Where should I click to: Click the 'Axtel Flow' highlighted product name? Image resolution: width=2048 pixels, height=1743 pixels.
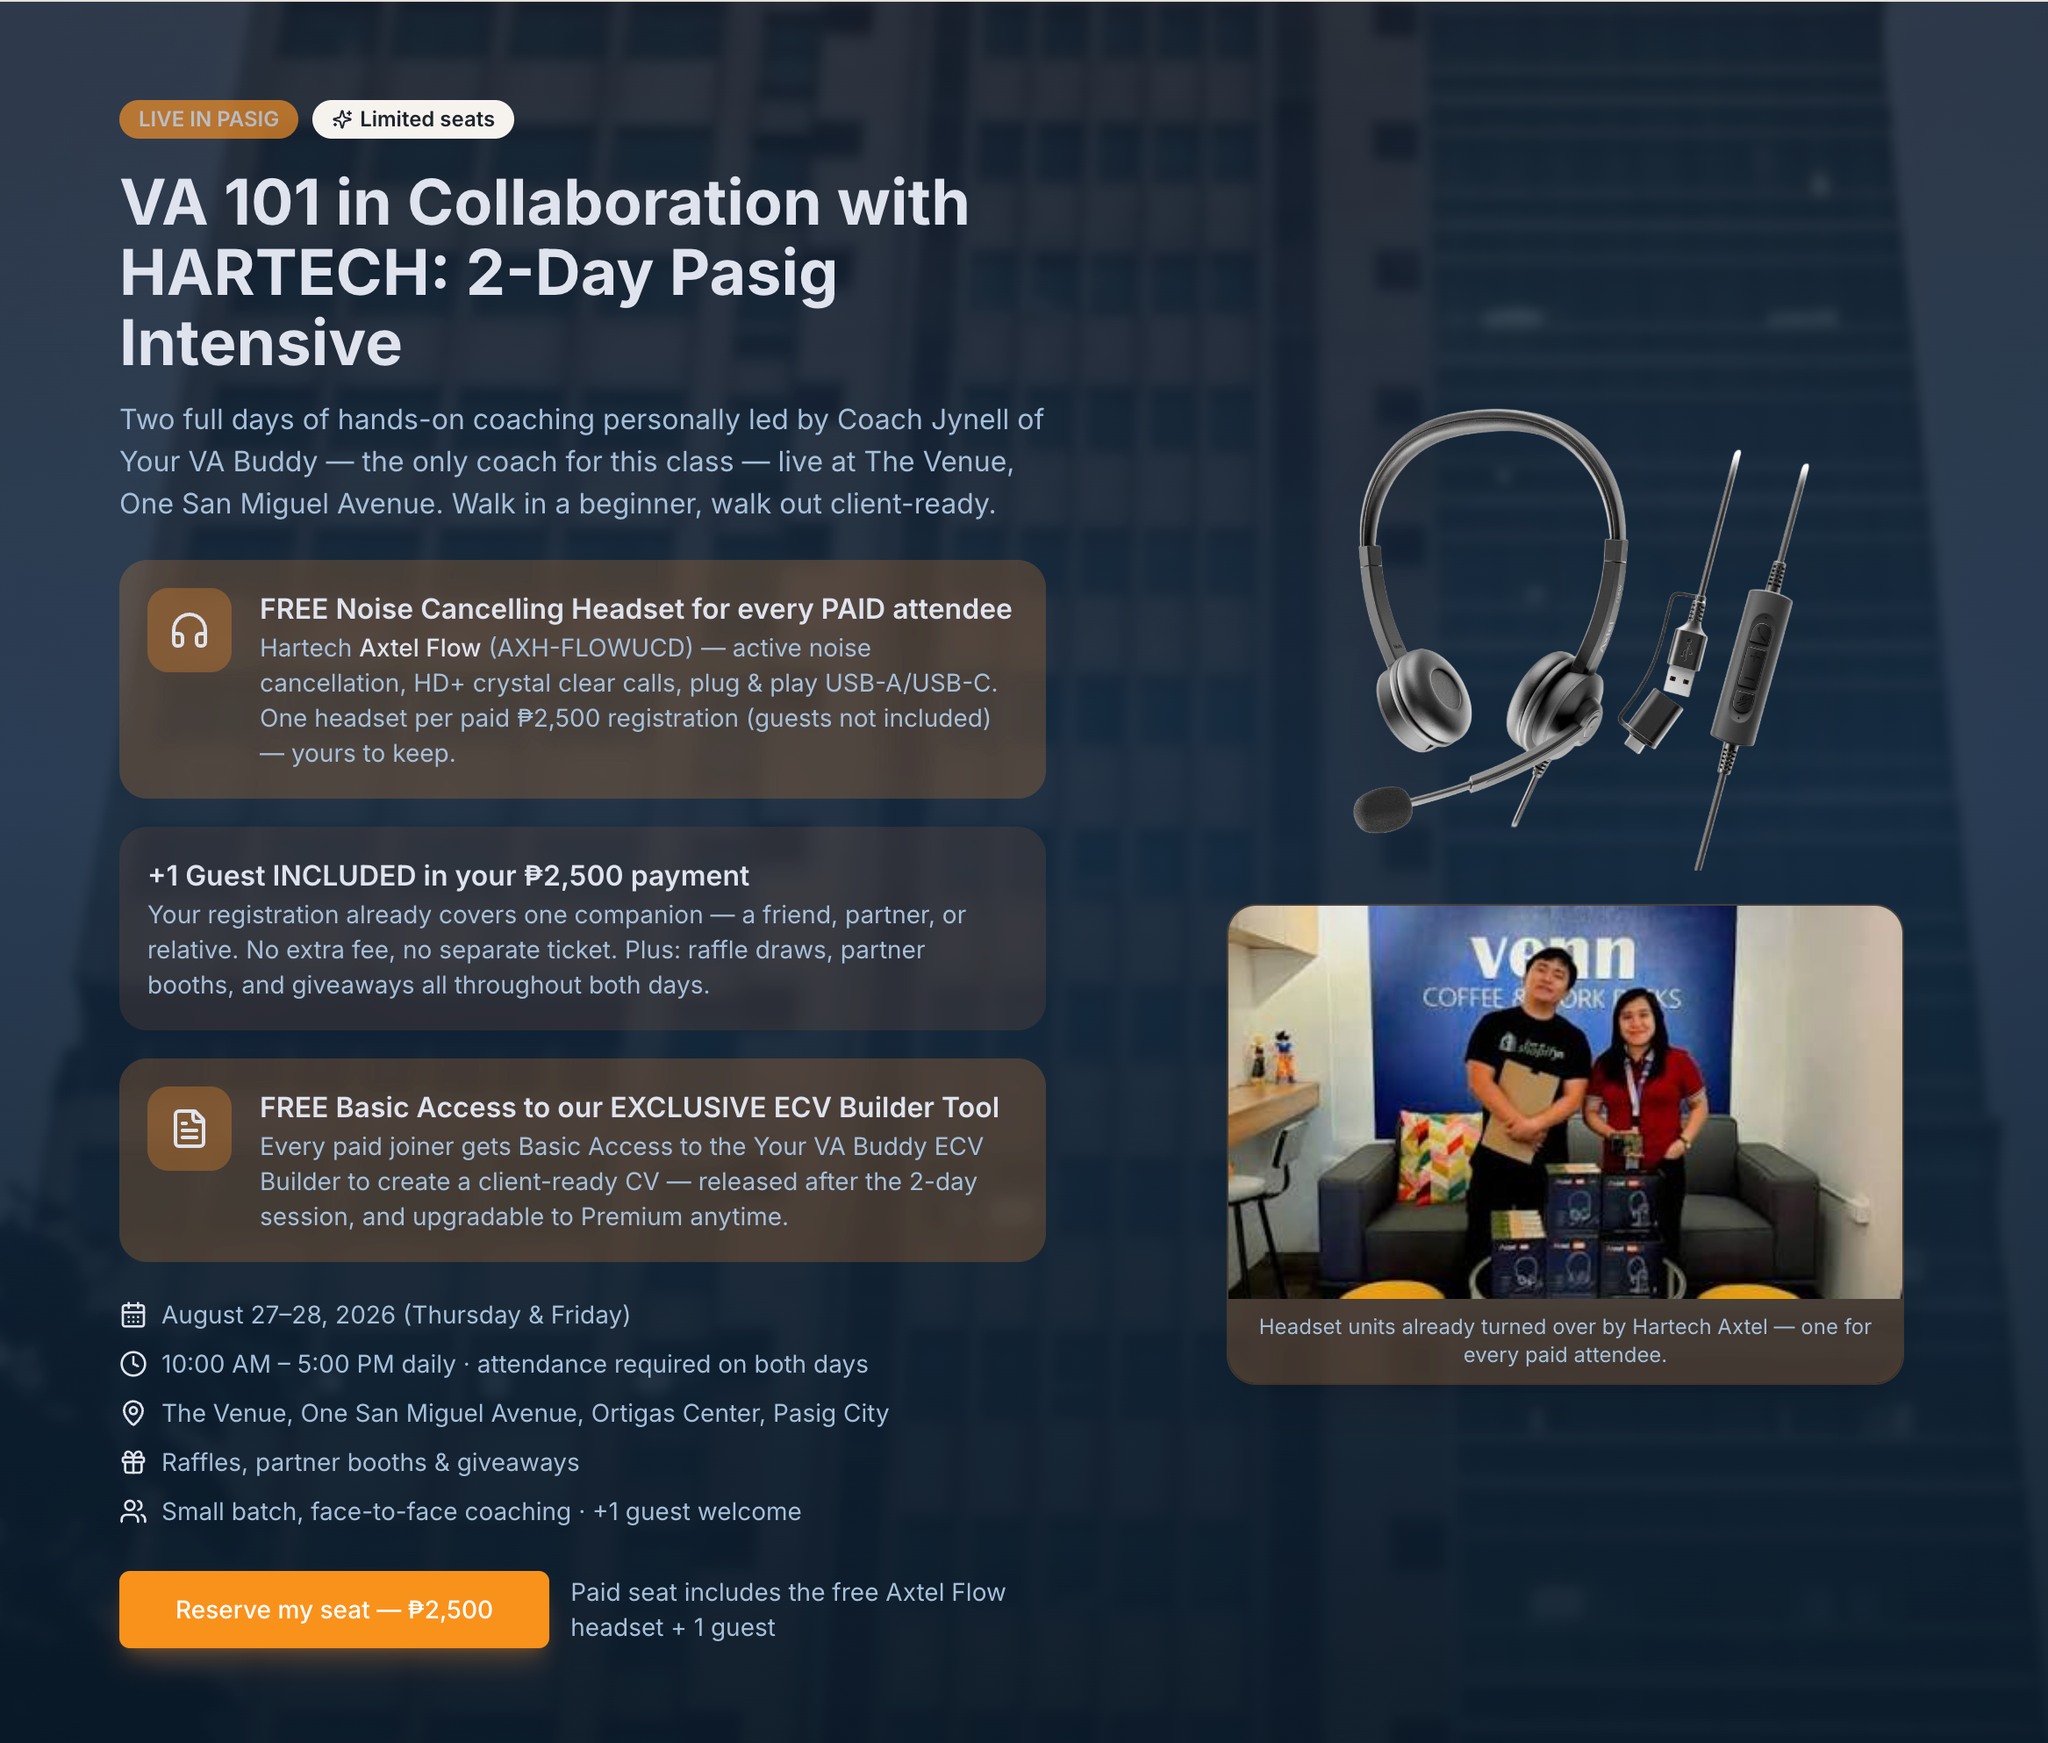[x=420, y=648]
